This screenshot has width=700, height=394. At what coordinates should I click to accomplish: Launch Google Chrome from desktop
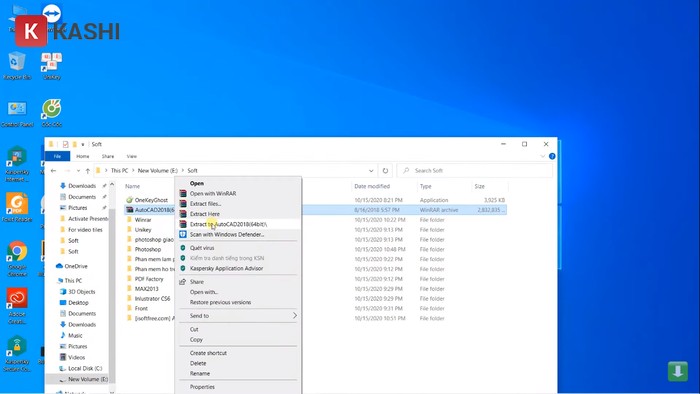coord(17,259)
